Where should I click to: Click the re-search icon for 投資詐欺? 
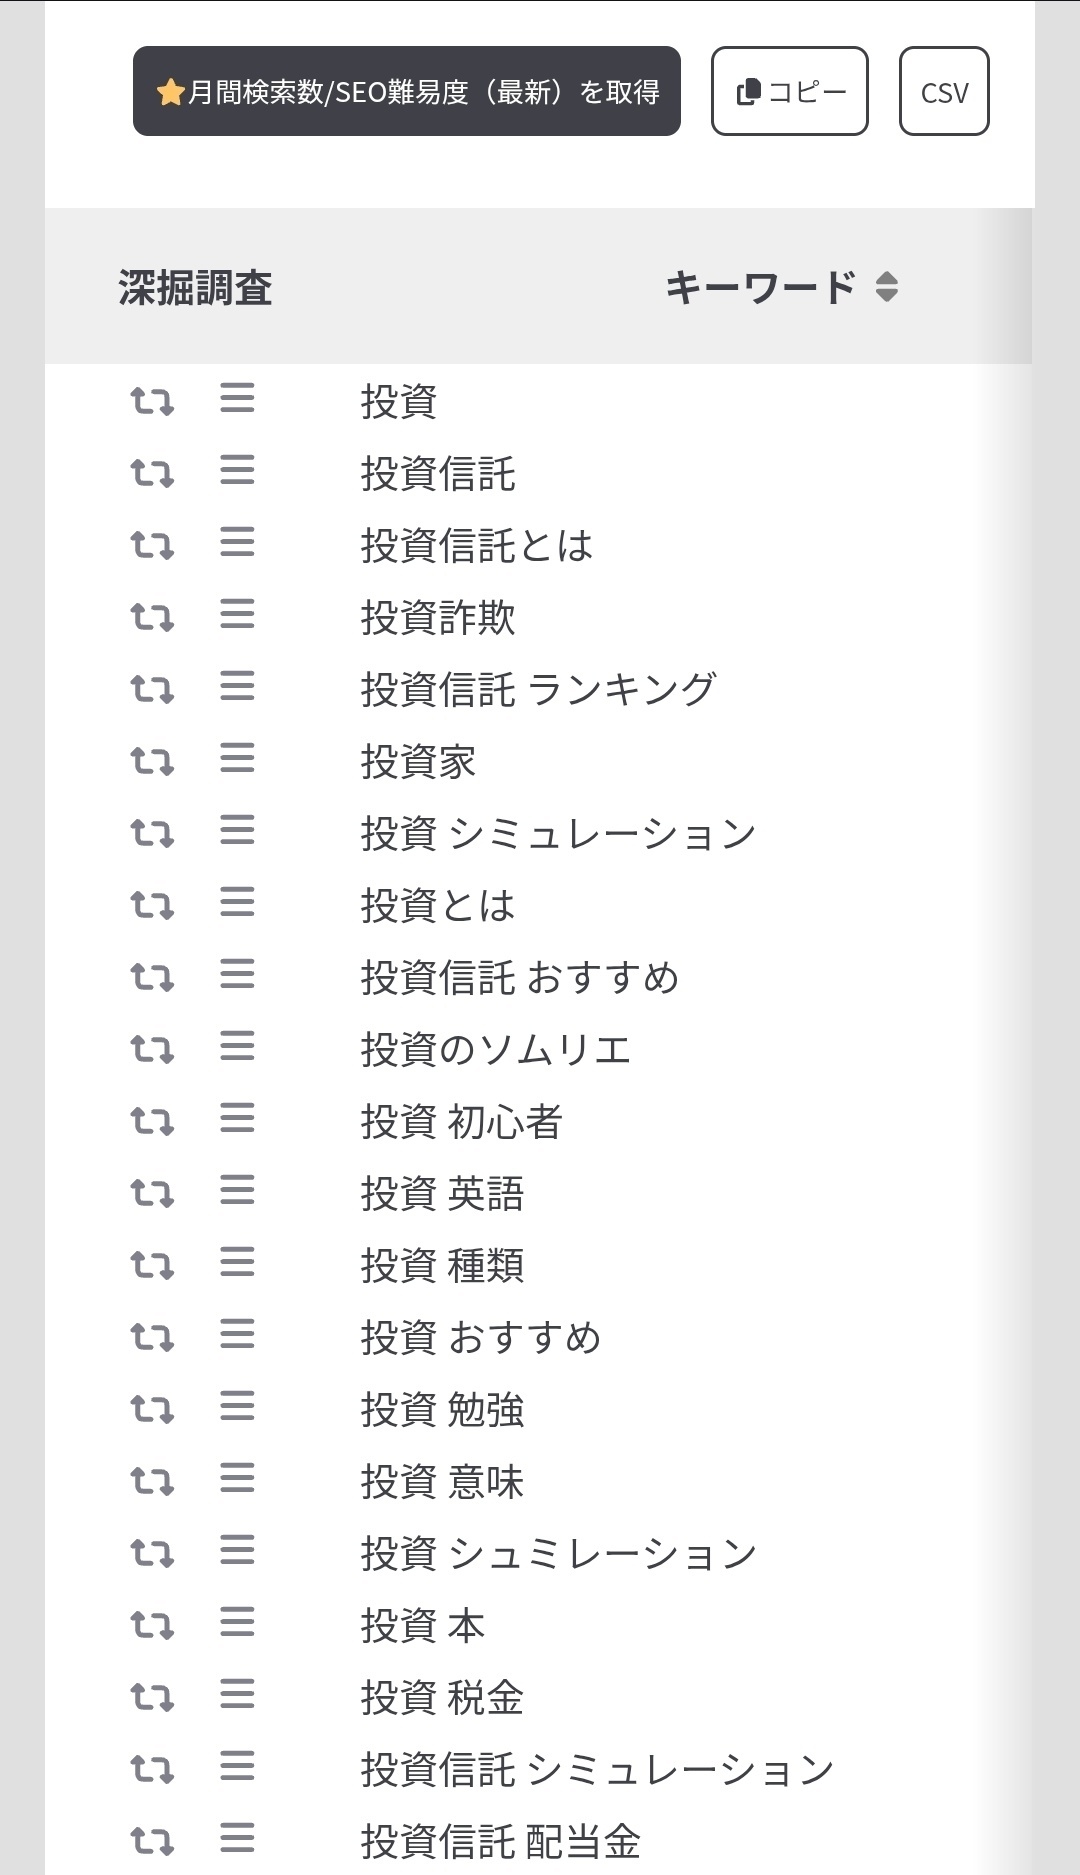click(x=152, y=618)
